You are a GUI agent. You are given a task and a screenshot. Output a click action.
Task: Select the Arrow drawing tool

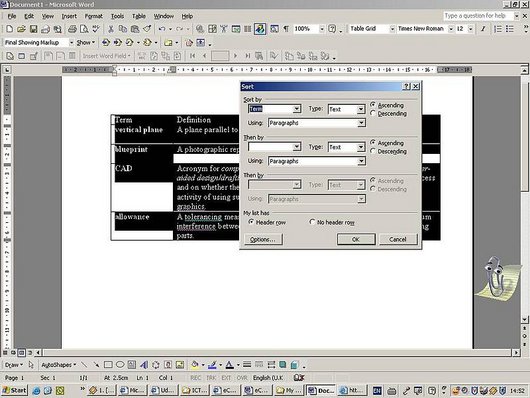click(x=96, y=365)
